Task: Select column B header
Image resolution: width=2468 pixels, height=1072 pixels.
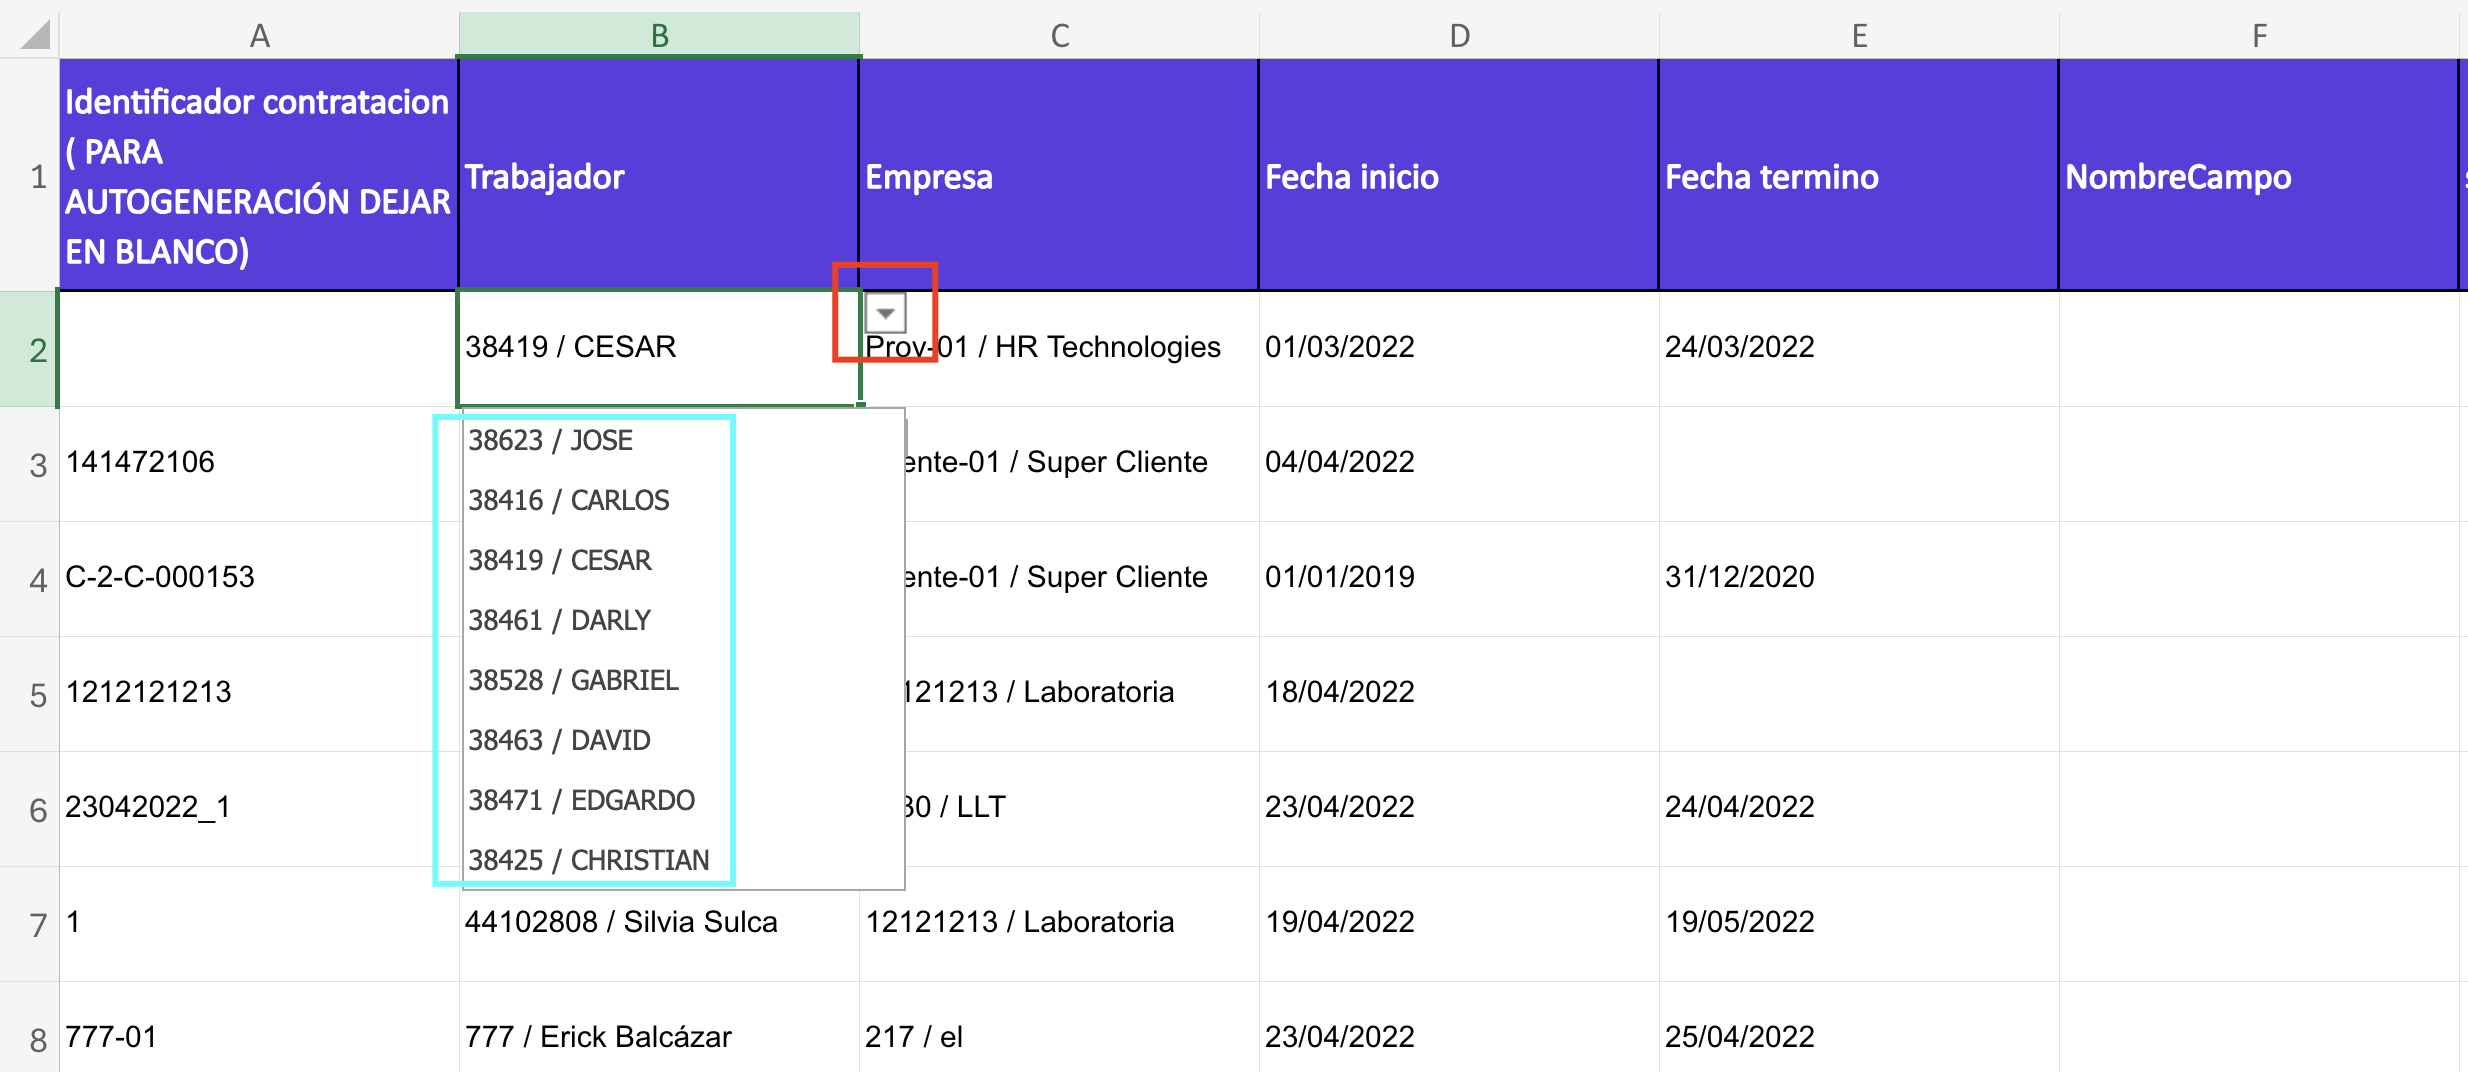Action: pos(659,35)
